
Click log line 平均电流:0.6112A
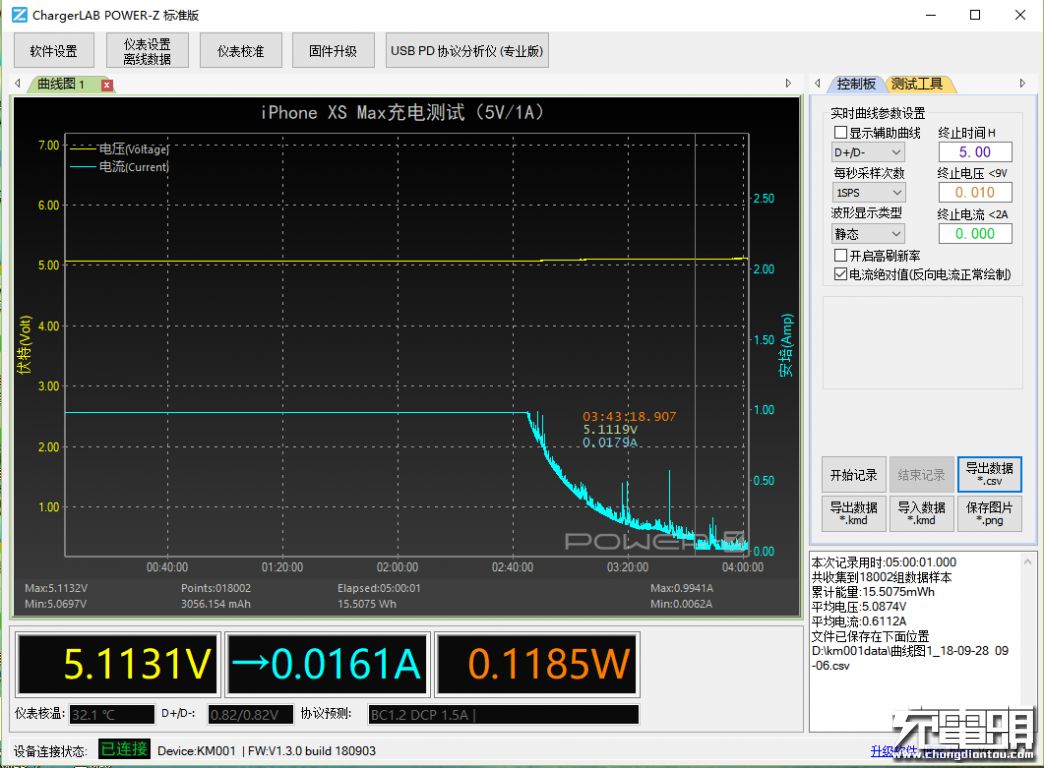tap(859, 621)
